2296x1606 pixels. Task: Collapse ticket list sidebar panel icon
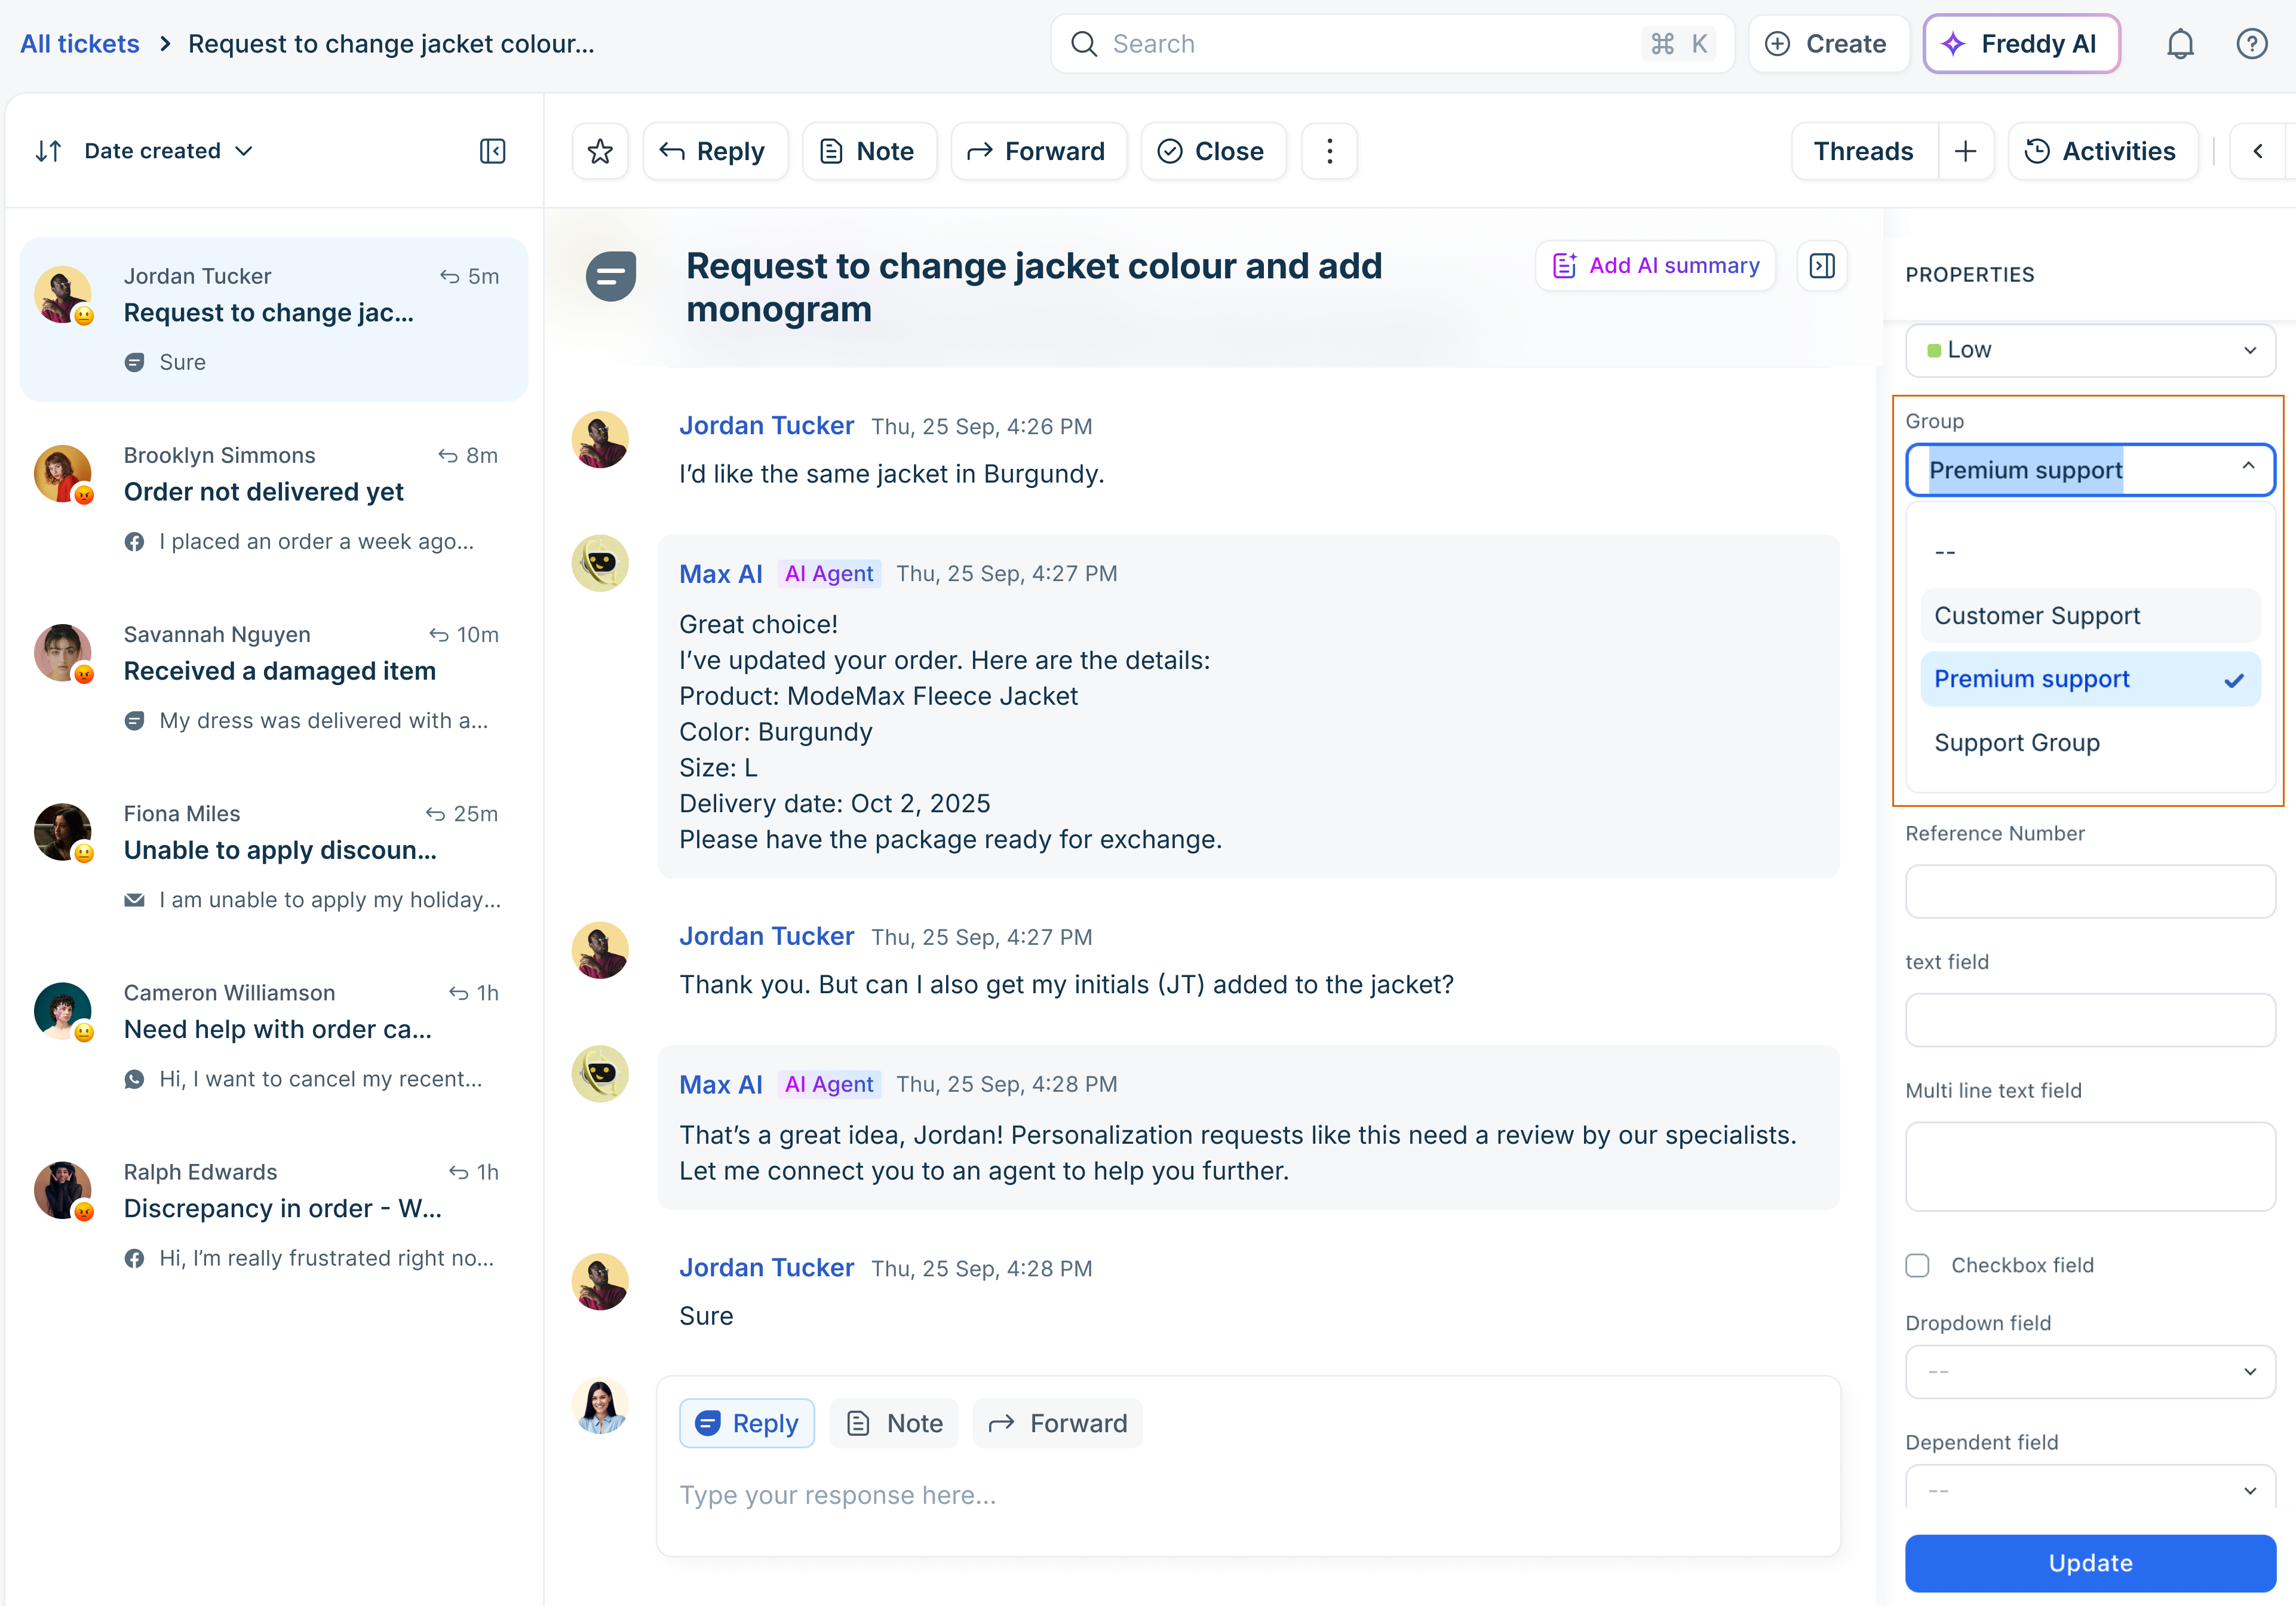492,151
